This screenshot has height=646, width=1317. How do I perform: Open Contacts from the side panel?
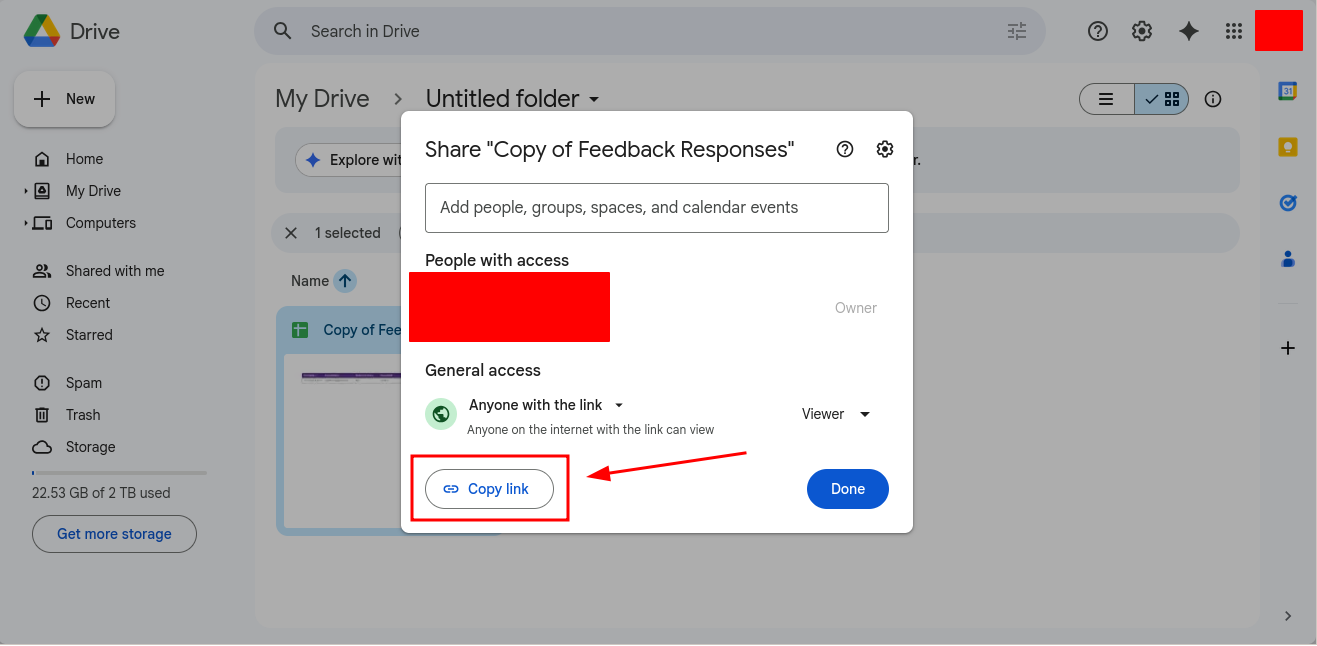tap(1287, 259)
